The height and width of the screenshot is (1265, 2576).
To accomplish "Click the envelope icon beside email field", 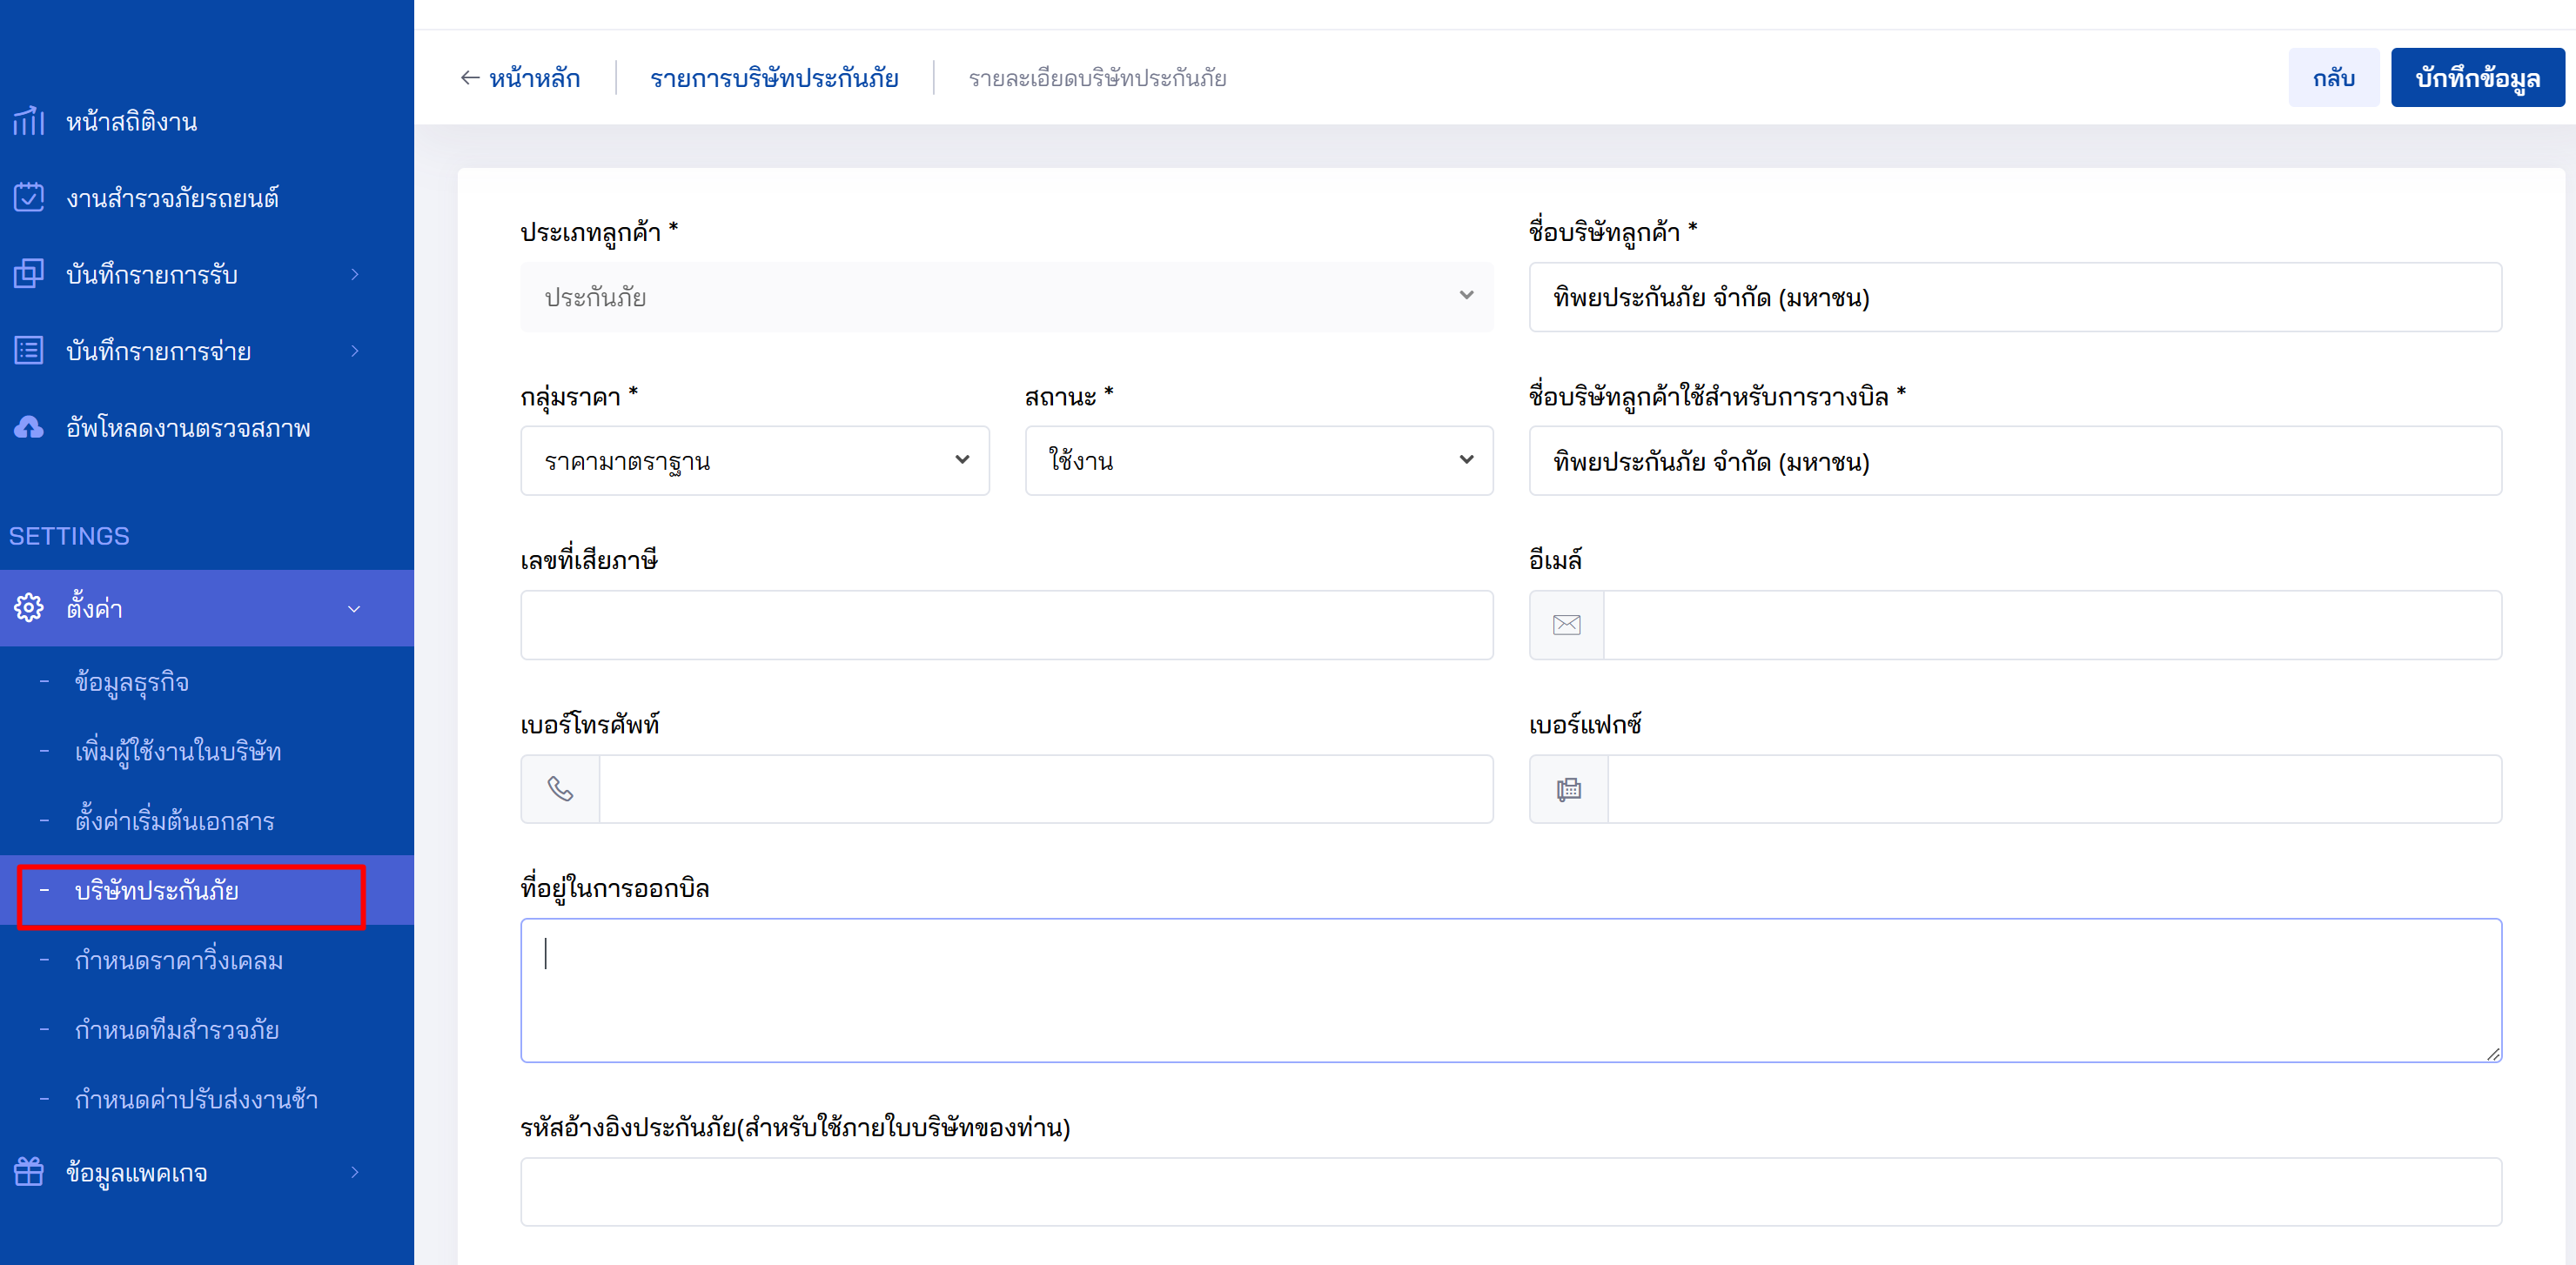I will click(x=1566, y=625).
